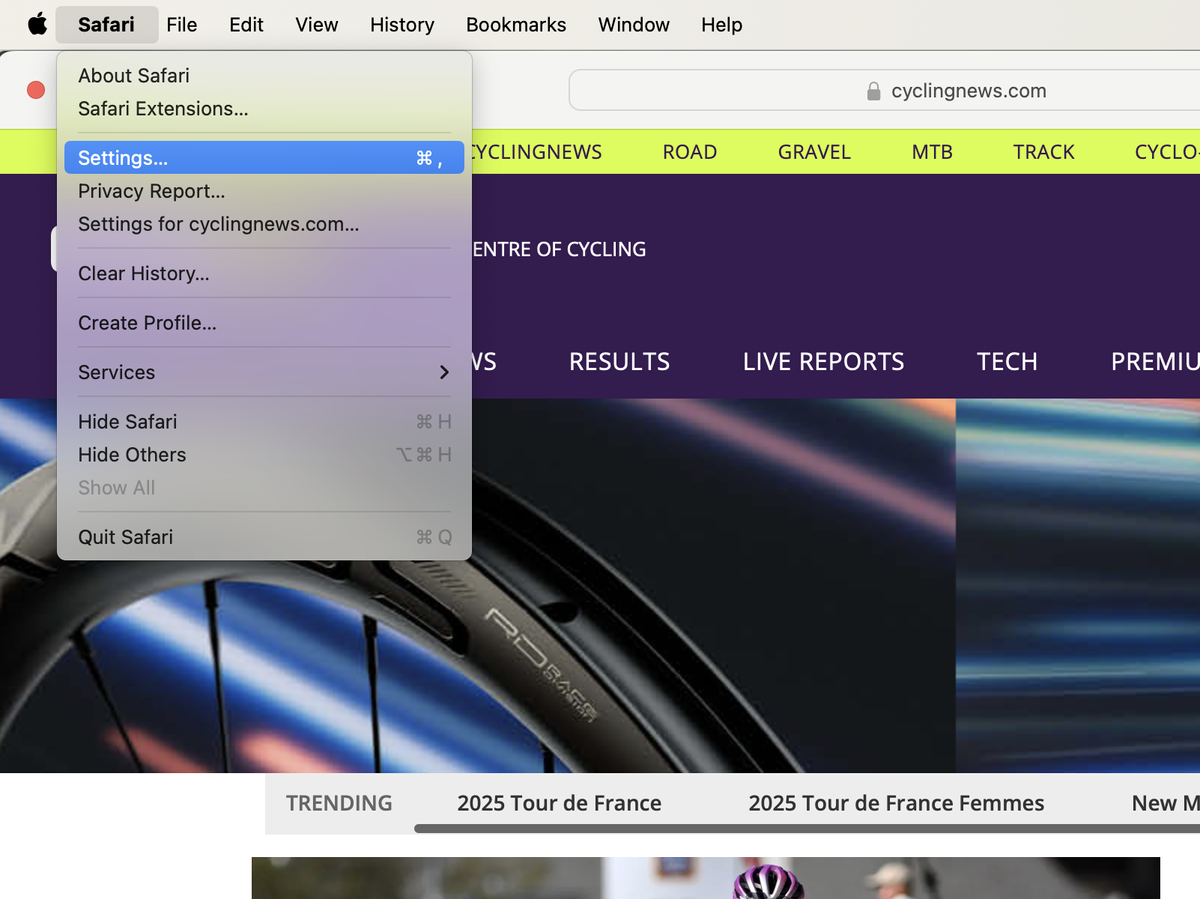Click the CYCLINGNEWS link in top bar
The height and width of the screenshot is (899, 1200).
[535, 152]
